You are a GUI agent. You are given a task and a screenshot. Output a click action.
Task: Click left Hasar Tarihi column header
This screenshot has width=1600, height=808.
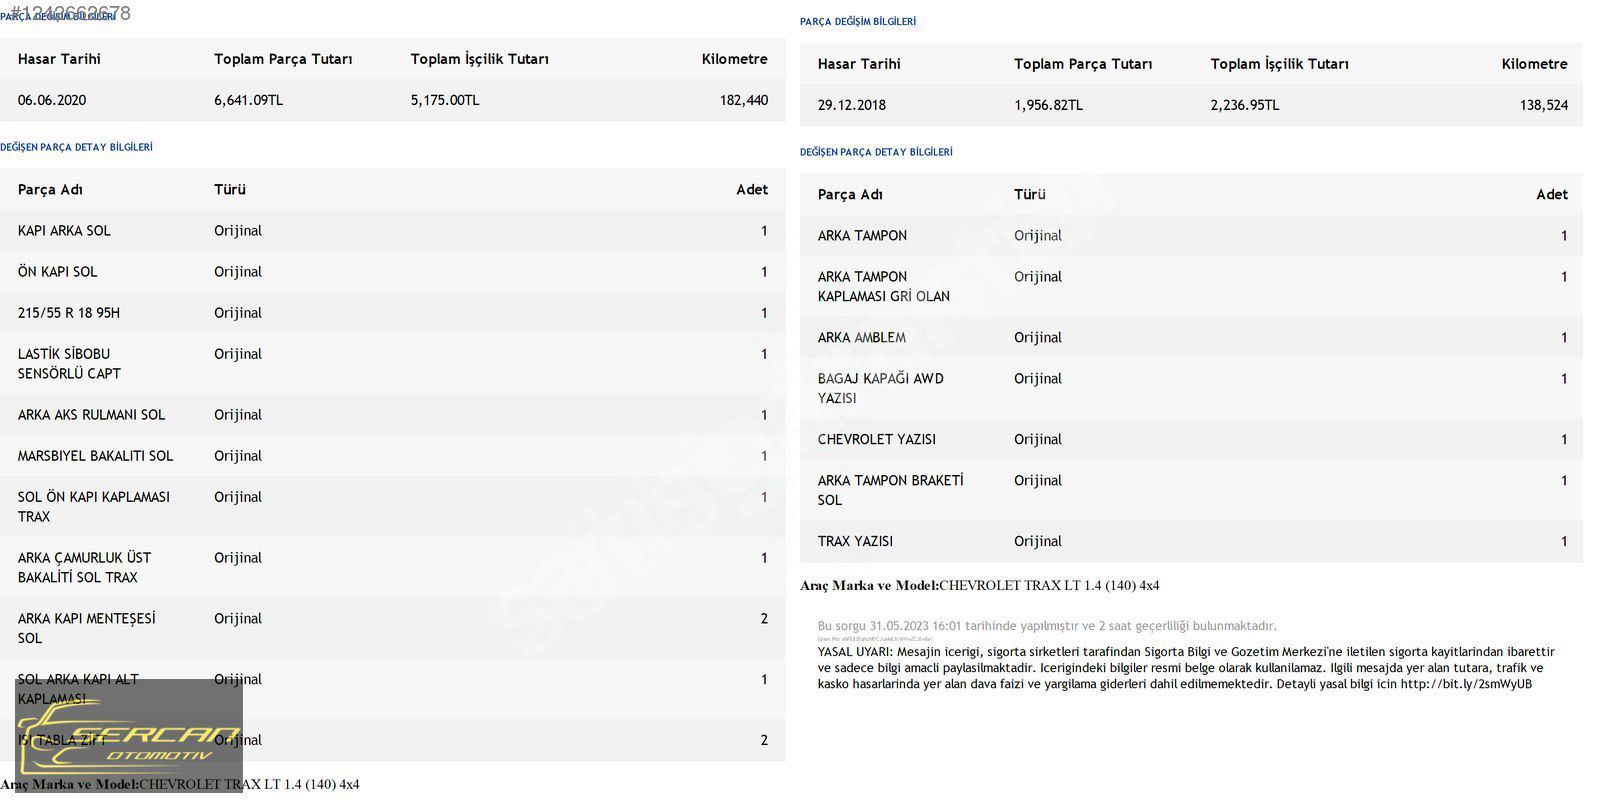(x=59, y=59)
